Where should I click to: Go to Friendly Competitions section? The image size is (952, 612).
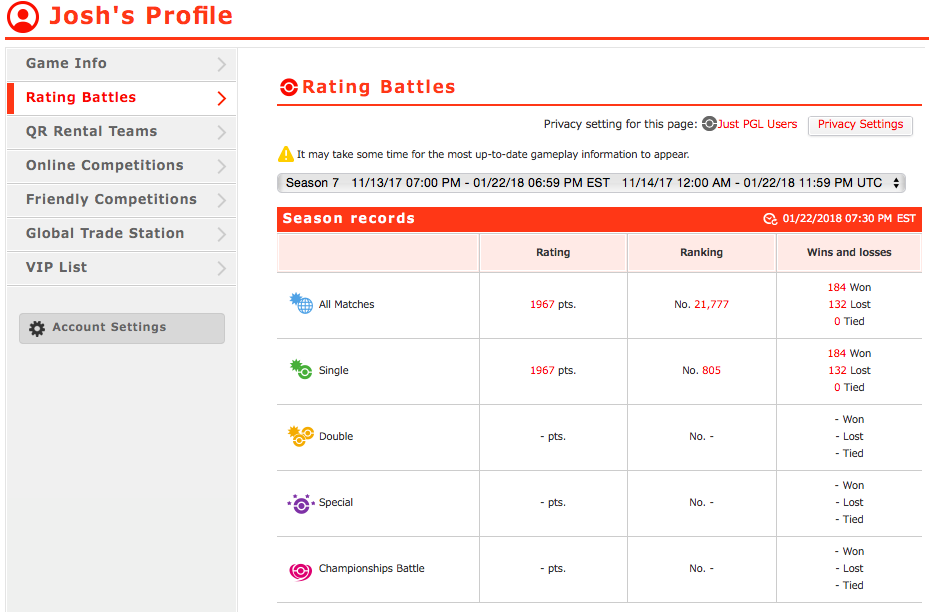click(121, 200)
